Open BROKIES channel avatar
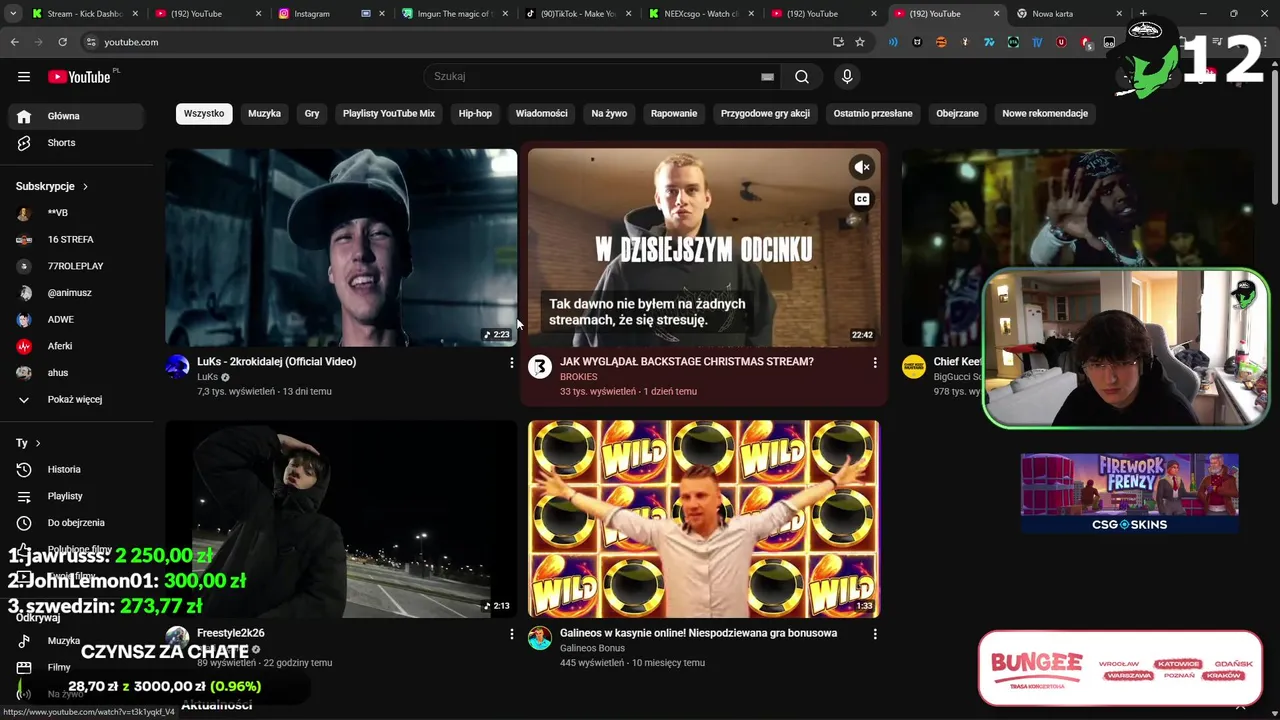The image size is (1280, 720). pos(540,366)
